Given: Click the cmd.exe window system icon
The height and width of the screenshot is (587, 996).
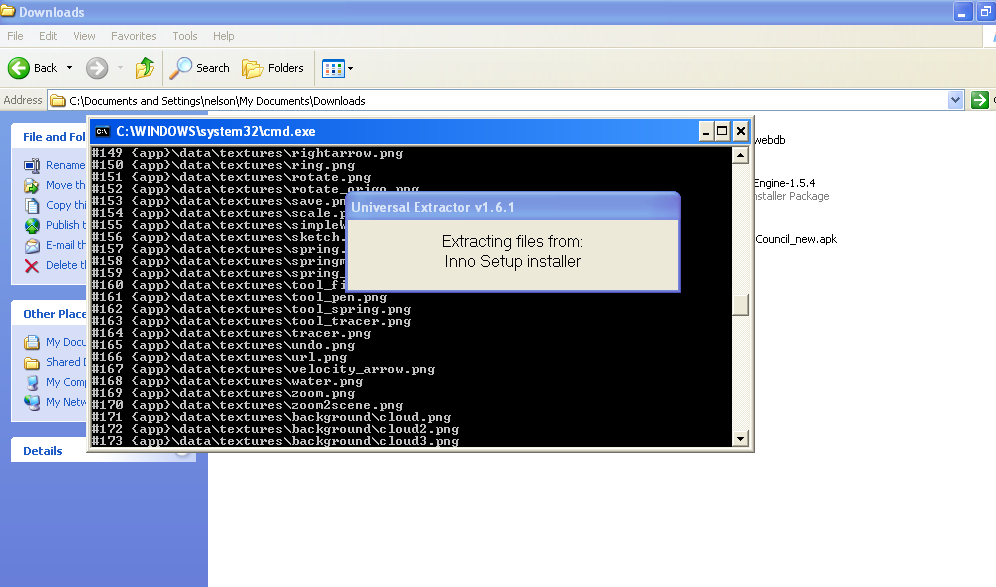Looking at the screenshot, I should pyautogui.click(x=102, y=132).
